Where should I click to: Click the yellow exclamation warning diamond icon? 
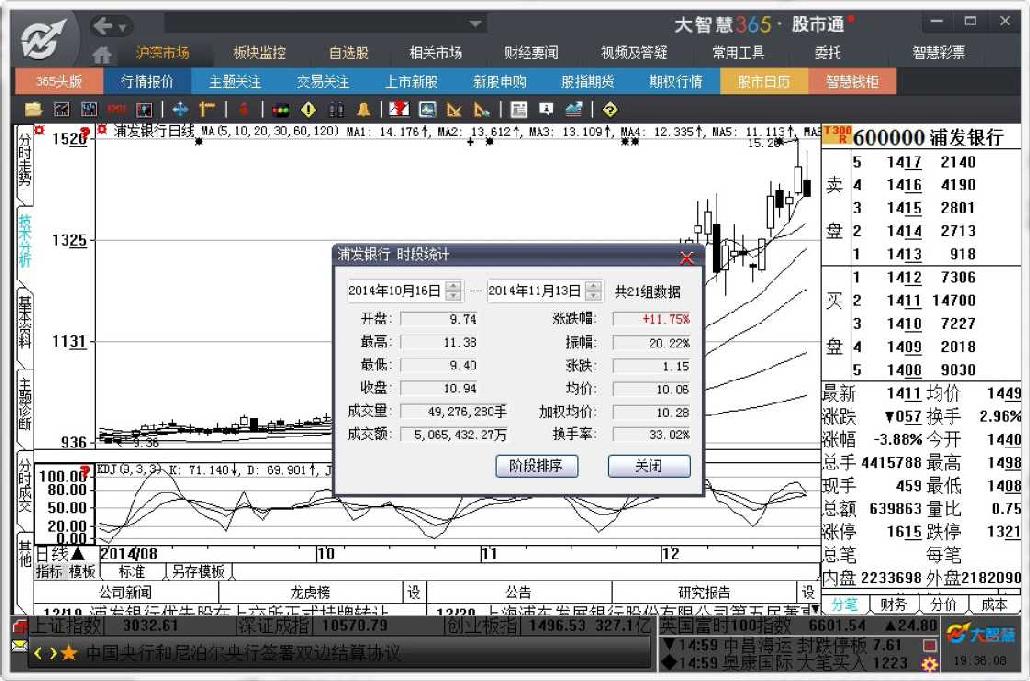point(308,110)
